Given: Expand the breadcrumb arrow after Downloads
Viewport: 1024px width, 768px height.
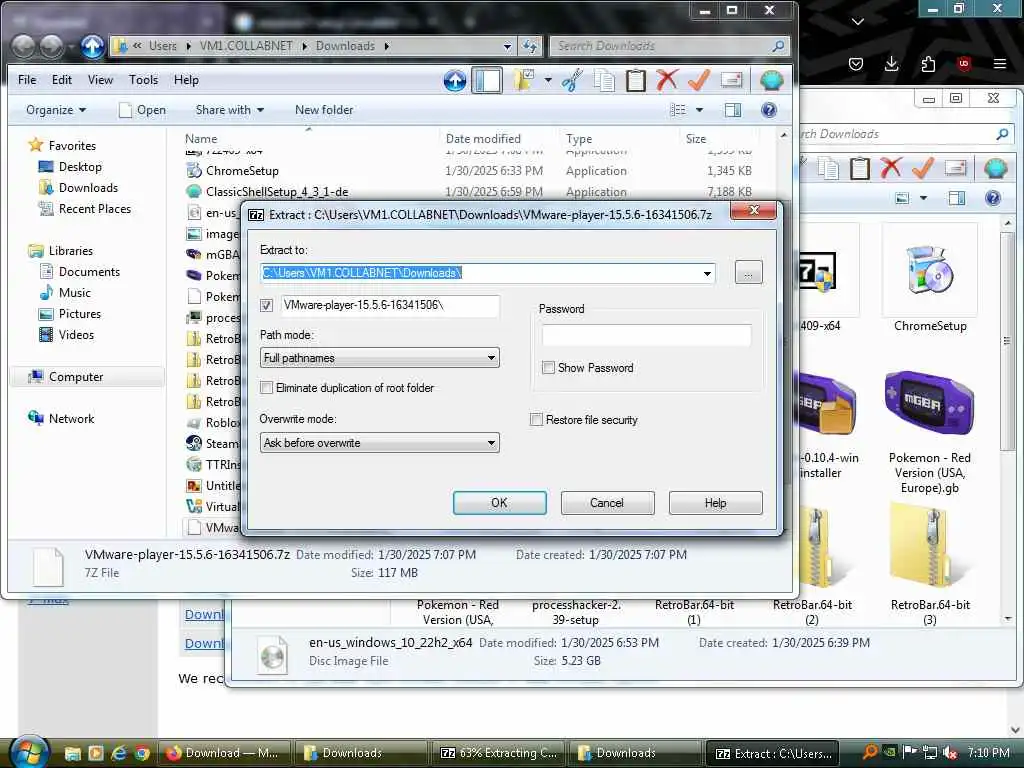Looking at the screenshot, I should click(x=387, y=46).
